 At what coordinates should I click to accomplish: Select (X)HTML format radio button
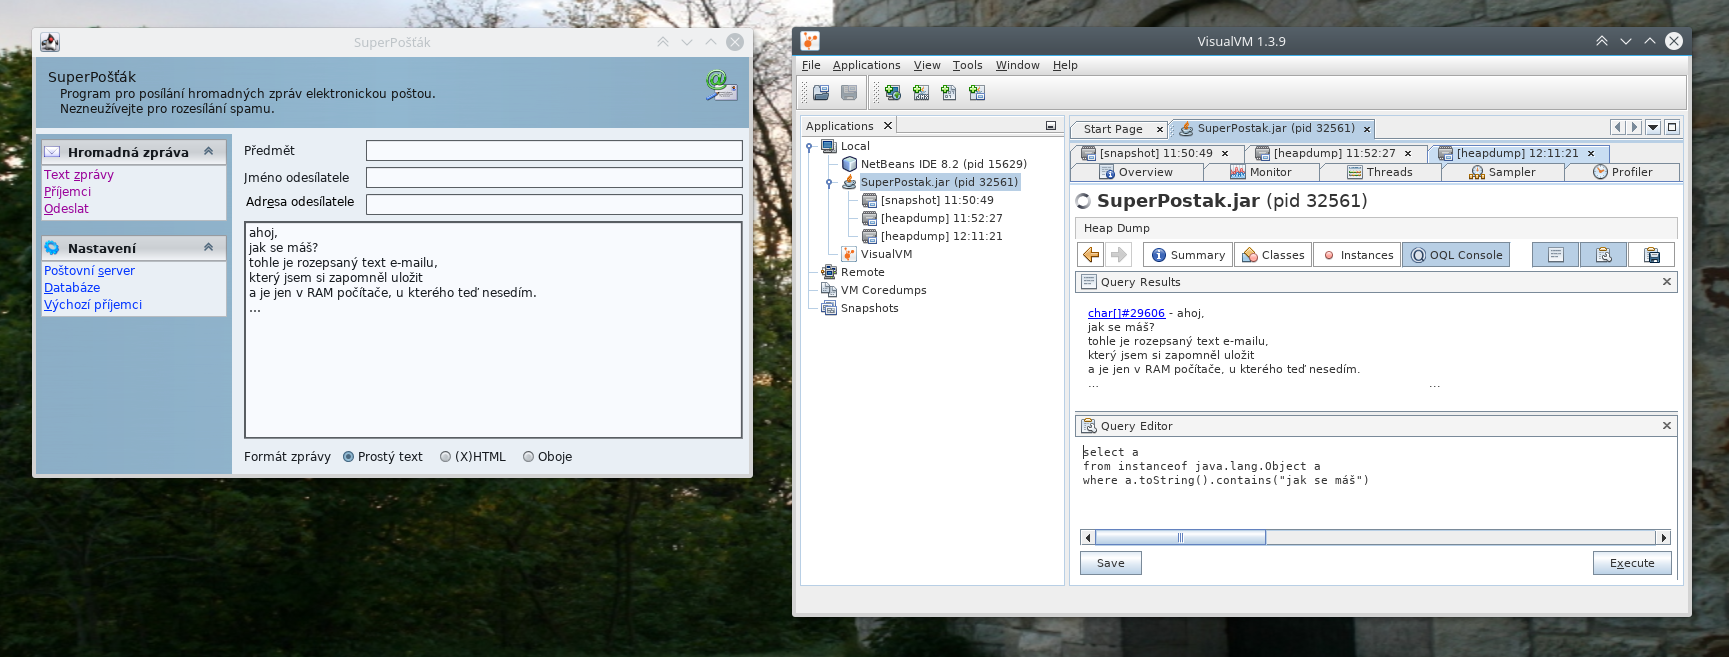click(x=446, y=457)
